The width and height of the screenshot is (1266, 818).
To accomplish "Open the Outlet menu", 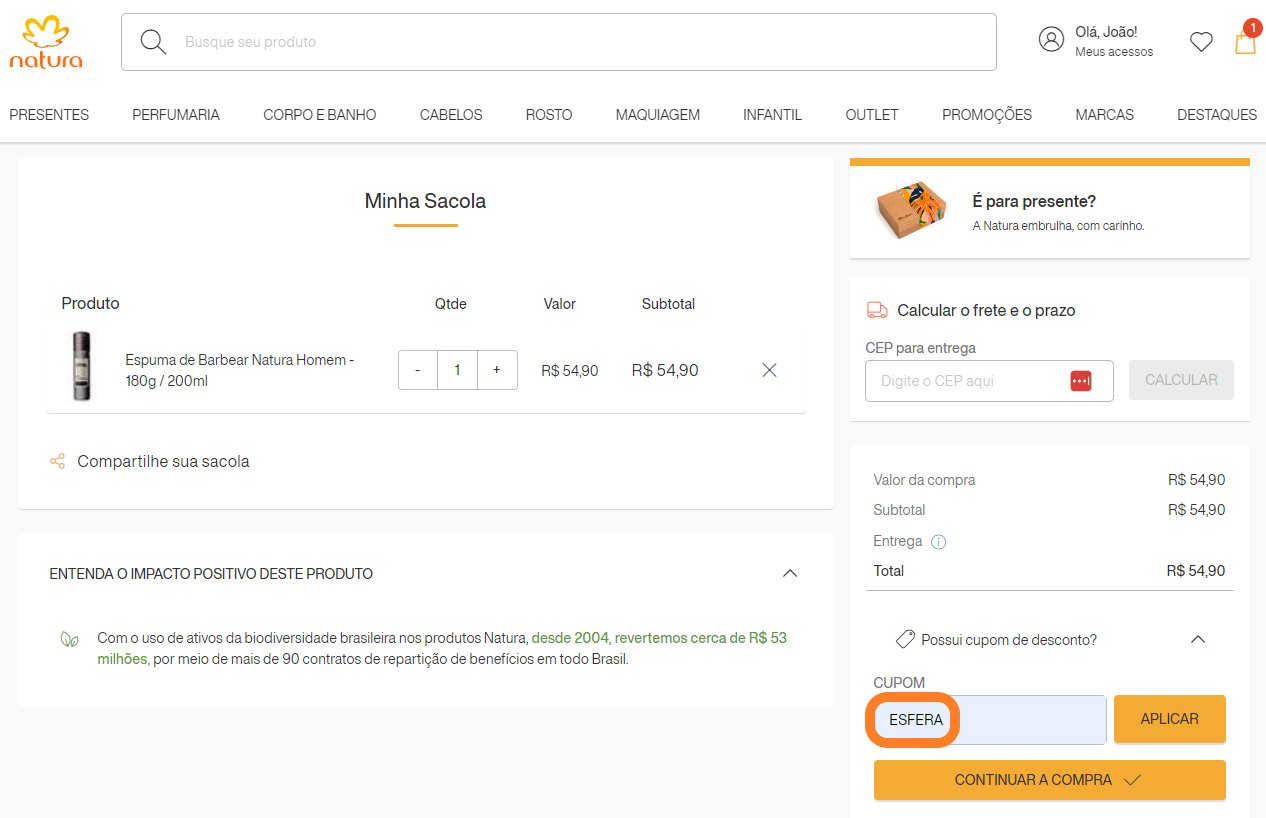I will click(872, 115).
